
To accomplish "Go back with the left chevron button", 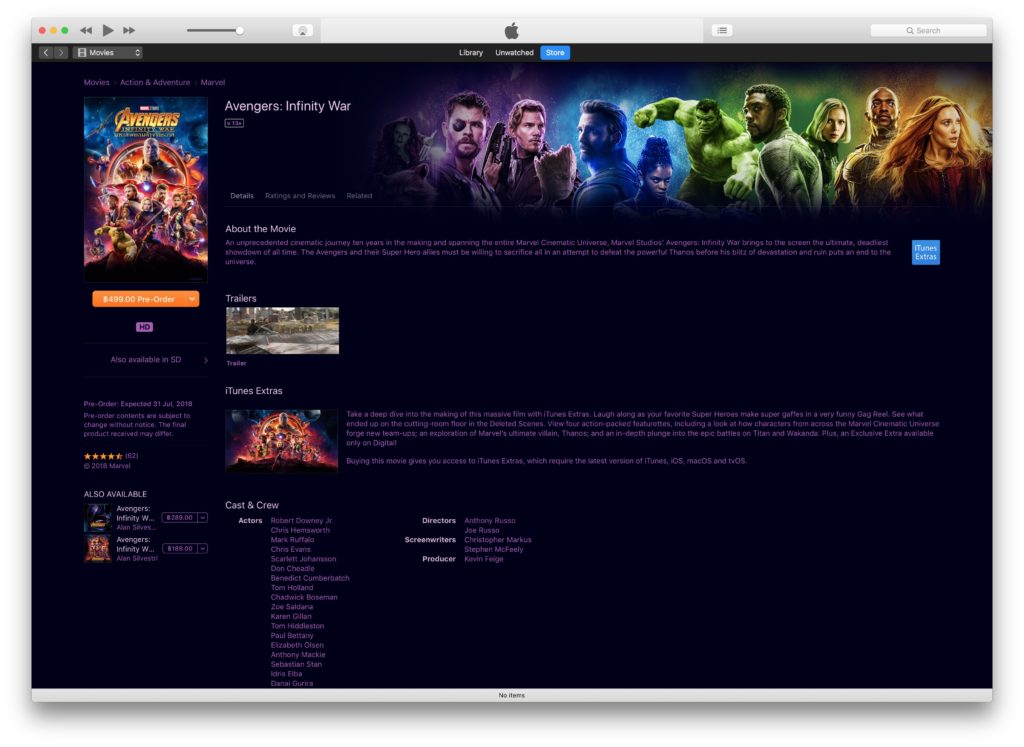I will pos(46,52).
